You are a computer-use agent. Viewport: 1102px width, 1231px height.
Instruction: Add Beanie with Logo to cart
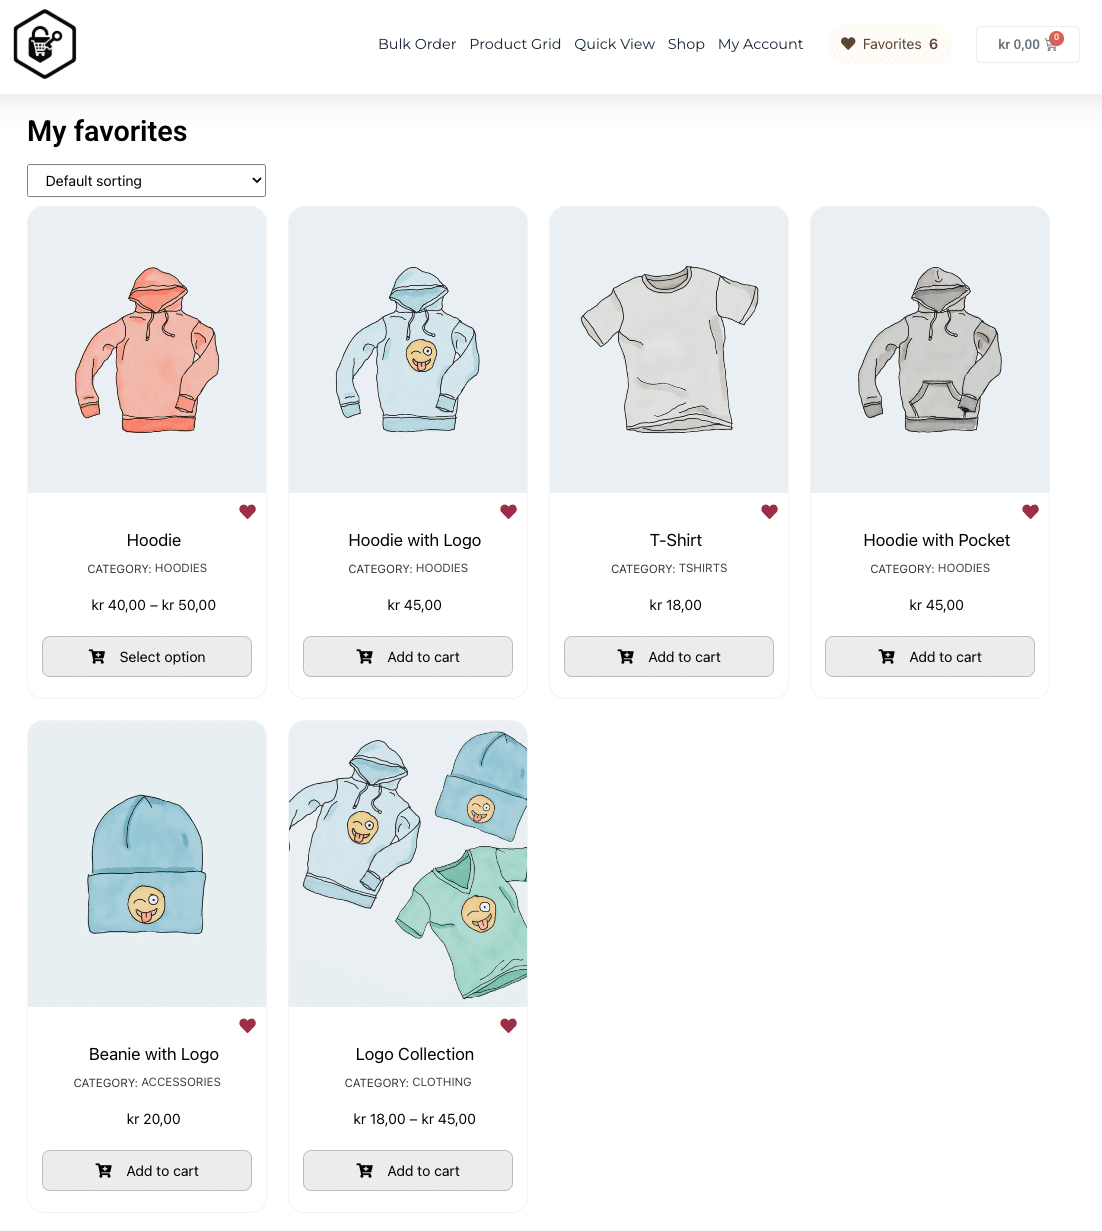tap(147, 1171)
